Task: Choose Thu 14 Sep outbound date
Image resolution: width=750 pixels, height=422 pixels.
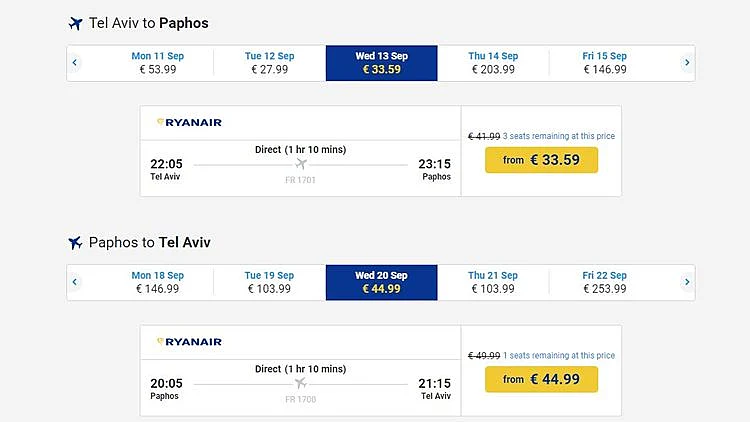Action: [x=494, y=63]
